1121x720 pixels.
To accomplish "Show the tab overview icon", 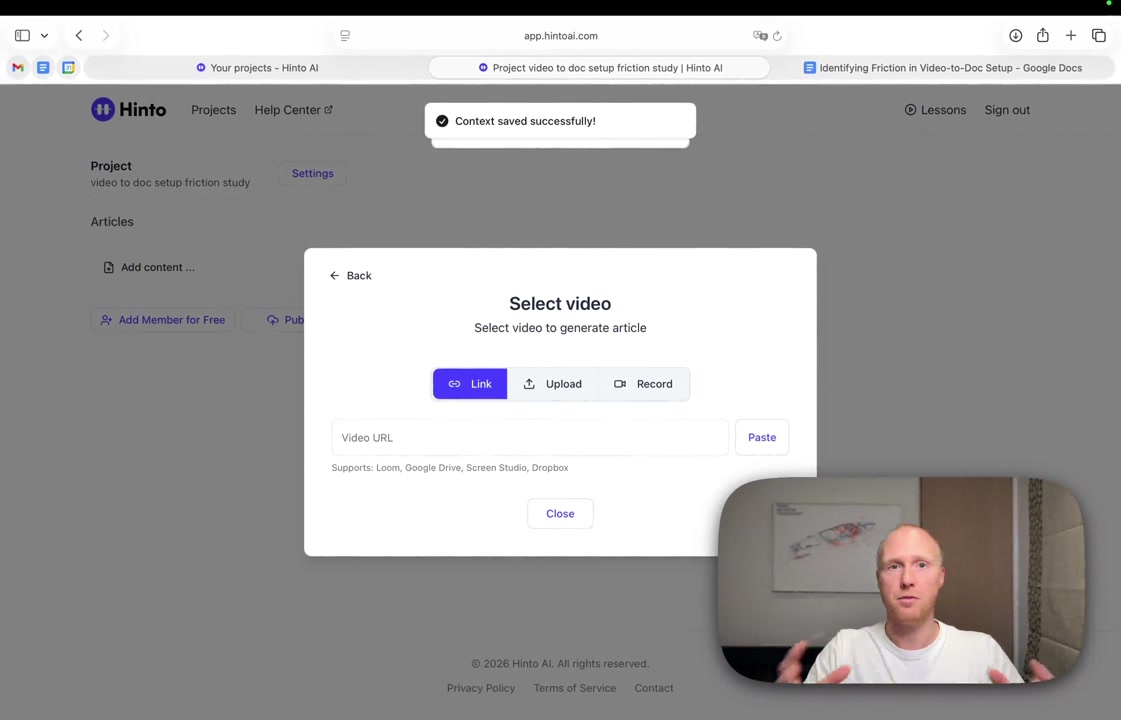I will click(x=1099, y=35).
